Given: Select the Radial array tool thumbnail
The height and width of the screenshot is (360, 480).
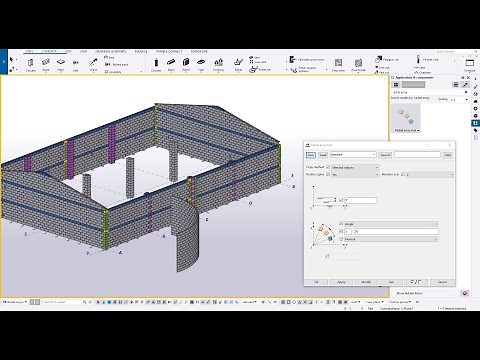Looking at the screenshot, I should [x=406, y=119].
